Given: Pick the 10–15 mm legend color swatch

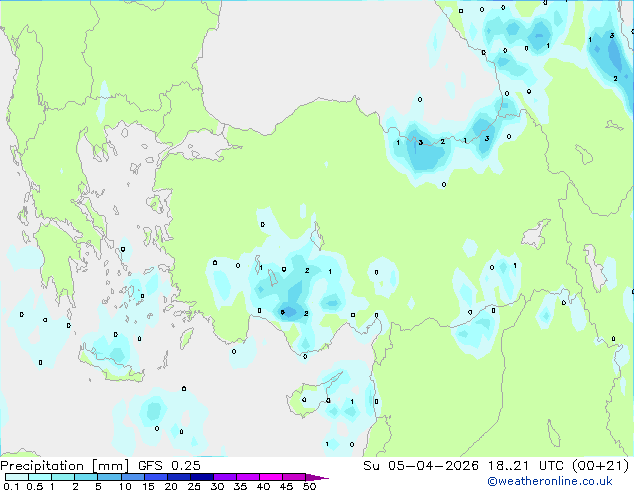Looking at the screenshot, I should [x=132, y=477].
